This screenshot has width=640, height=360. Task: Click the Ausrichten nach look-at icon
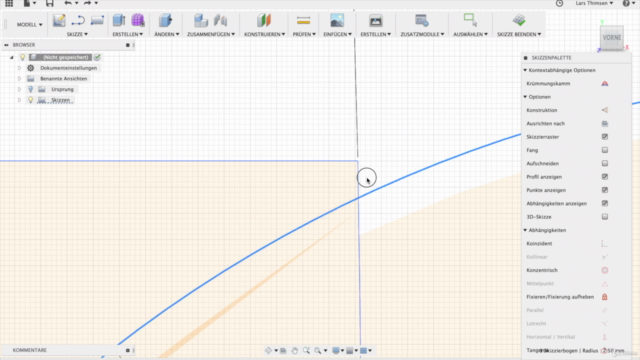[605, 123]
